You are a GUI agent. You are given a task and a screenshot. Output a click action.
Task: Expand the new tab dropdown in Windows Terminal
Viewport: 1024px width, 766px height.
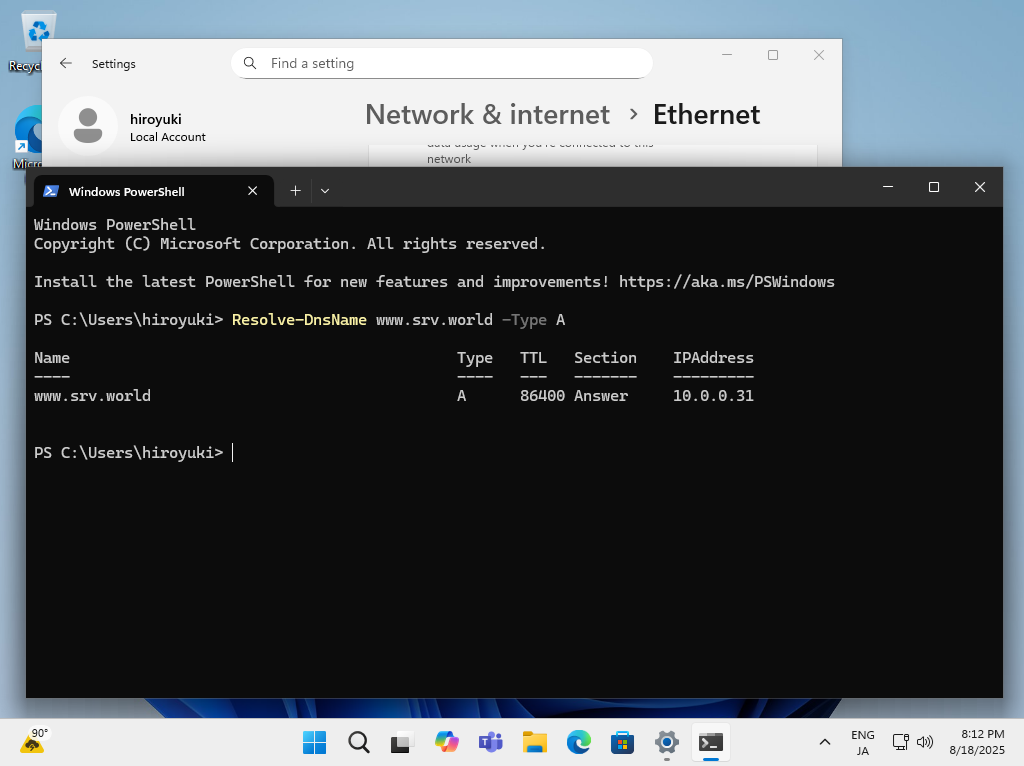pos(324,190)
